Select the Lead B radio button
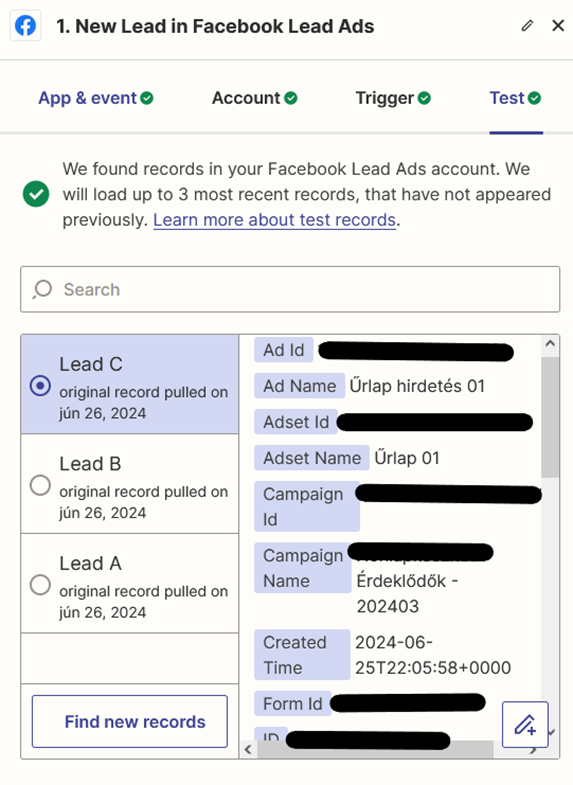Screen dimensions: 573x785 point(40,485)
